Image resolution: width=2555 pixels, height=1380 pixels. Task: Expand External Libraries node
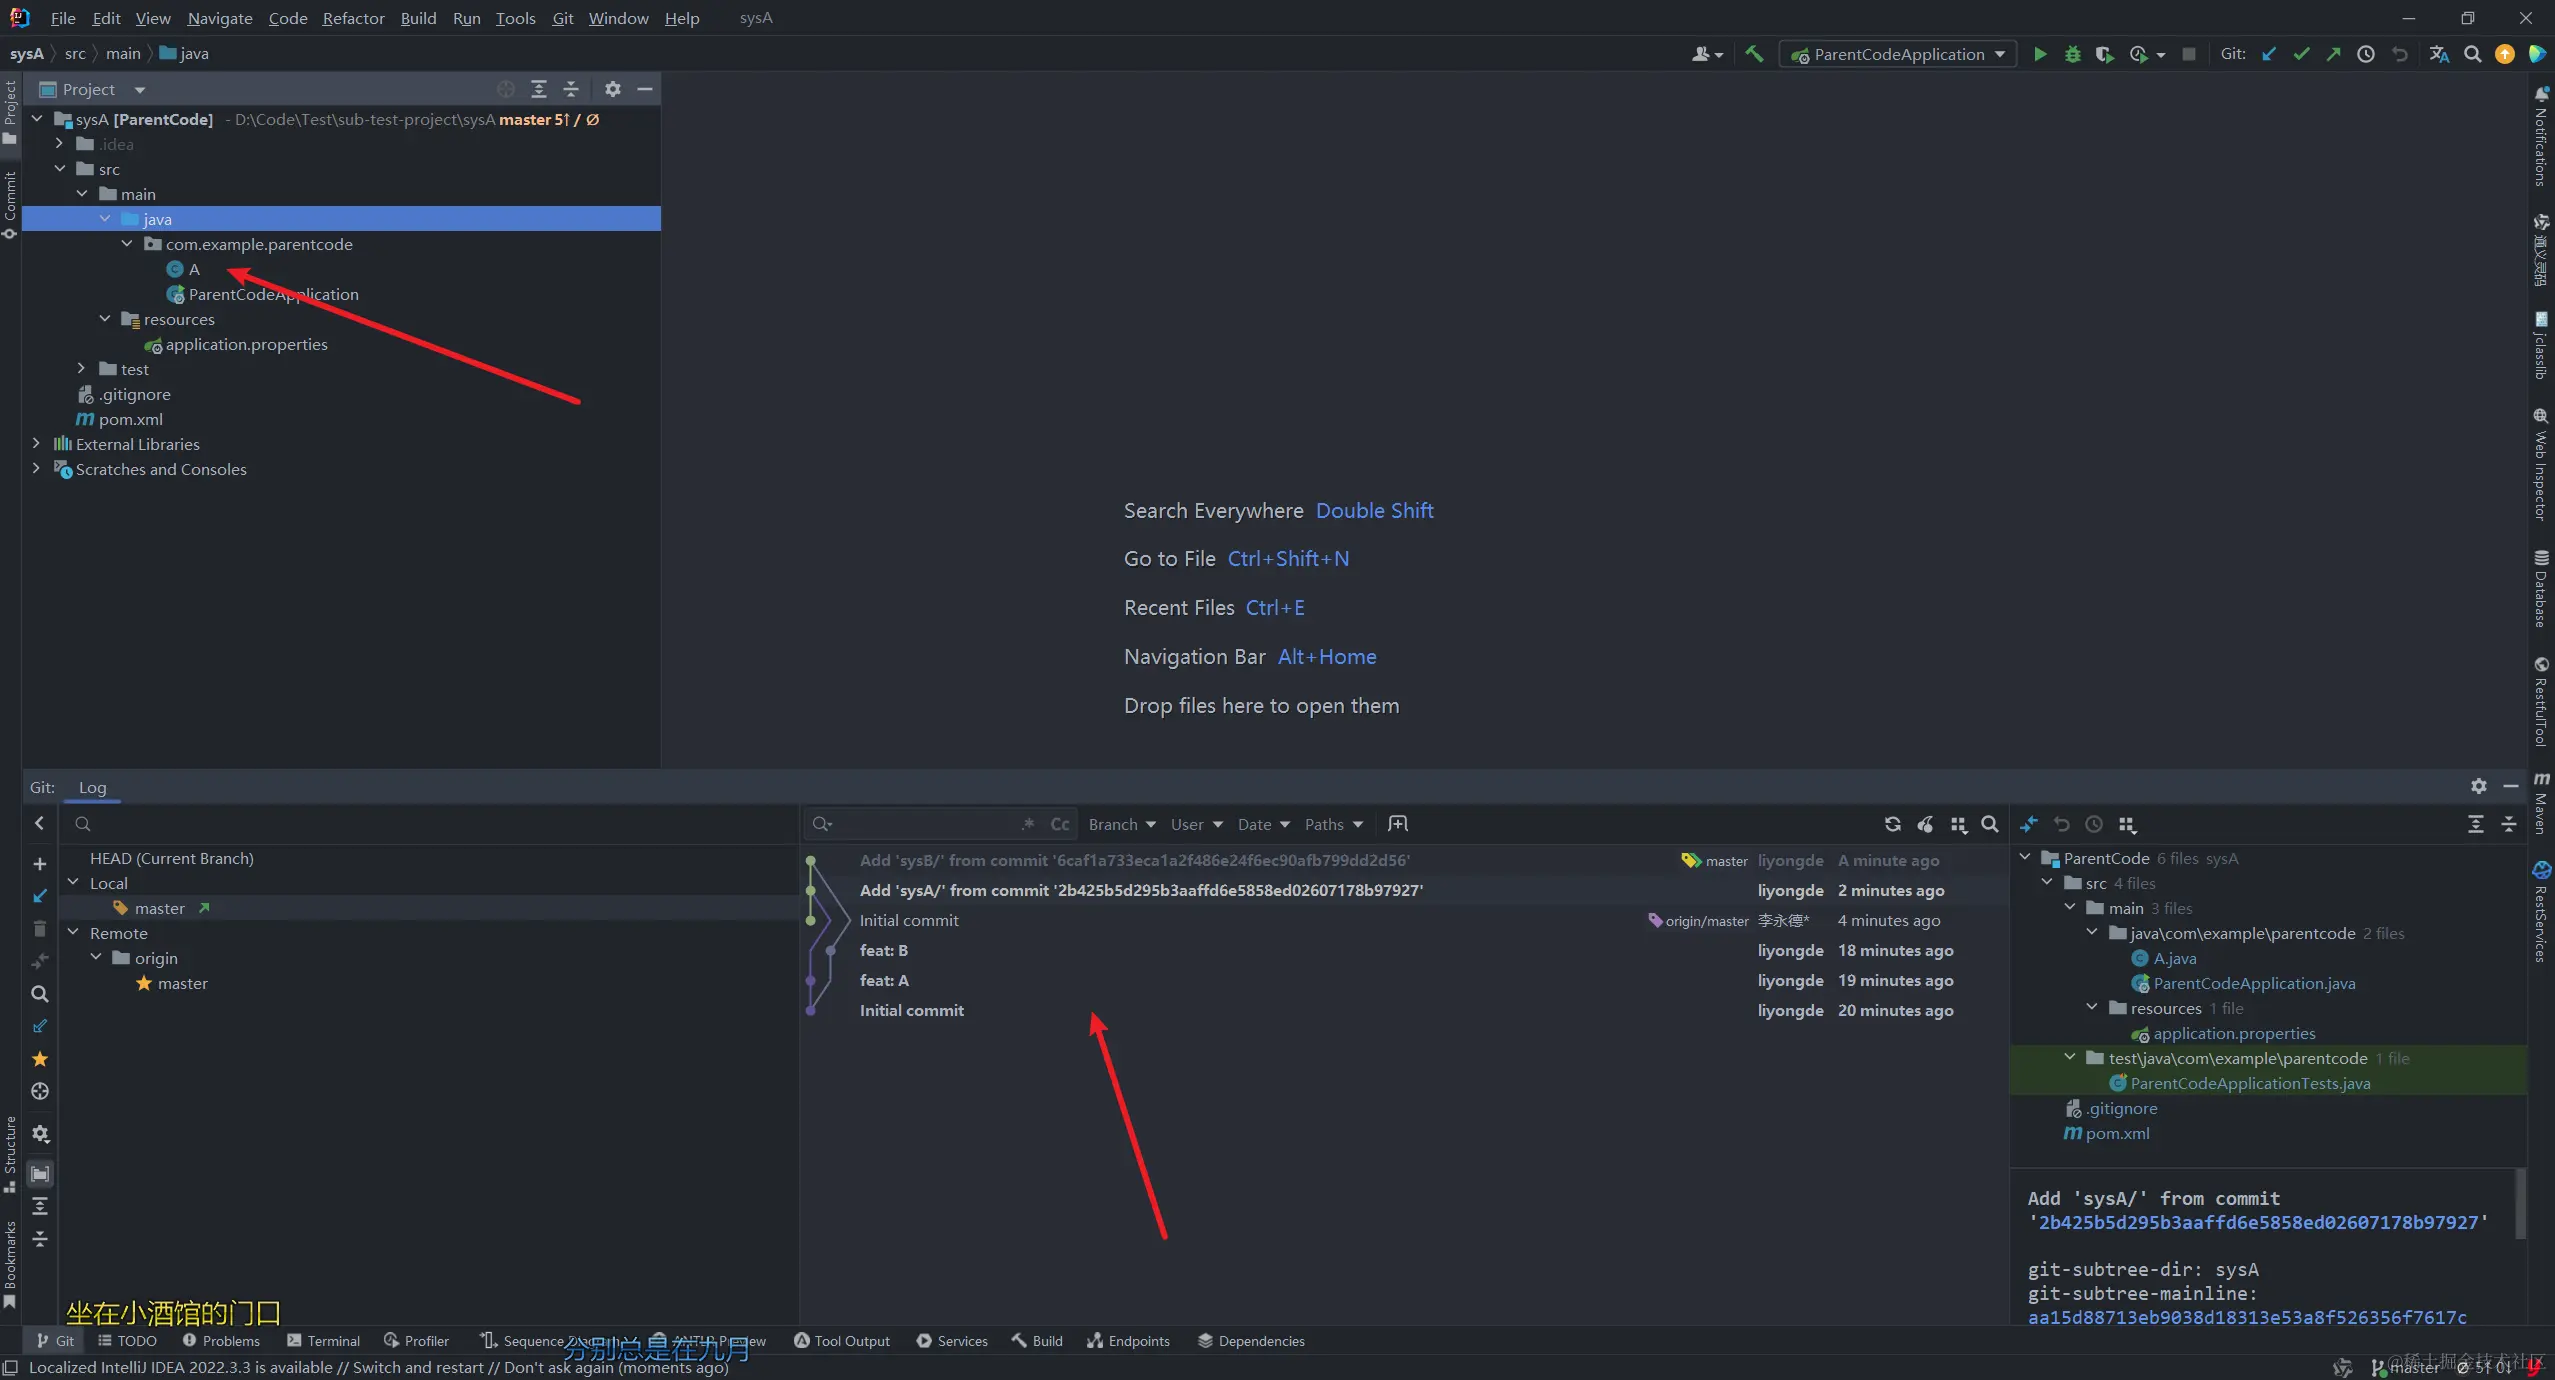(x=37, y=444)
